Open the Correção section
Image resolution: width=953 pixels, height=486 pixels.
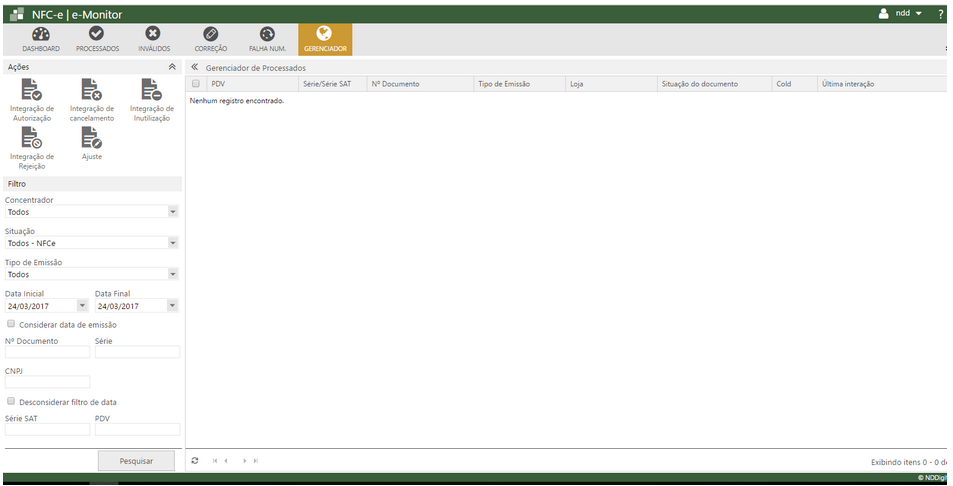coord(210,39)
